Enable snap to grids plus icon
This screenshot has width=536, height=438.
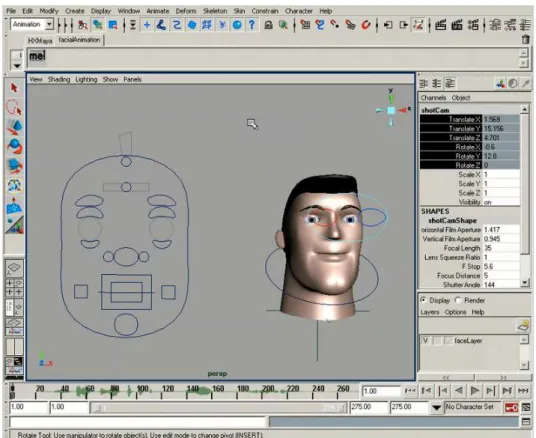147,25
